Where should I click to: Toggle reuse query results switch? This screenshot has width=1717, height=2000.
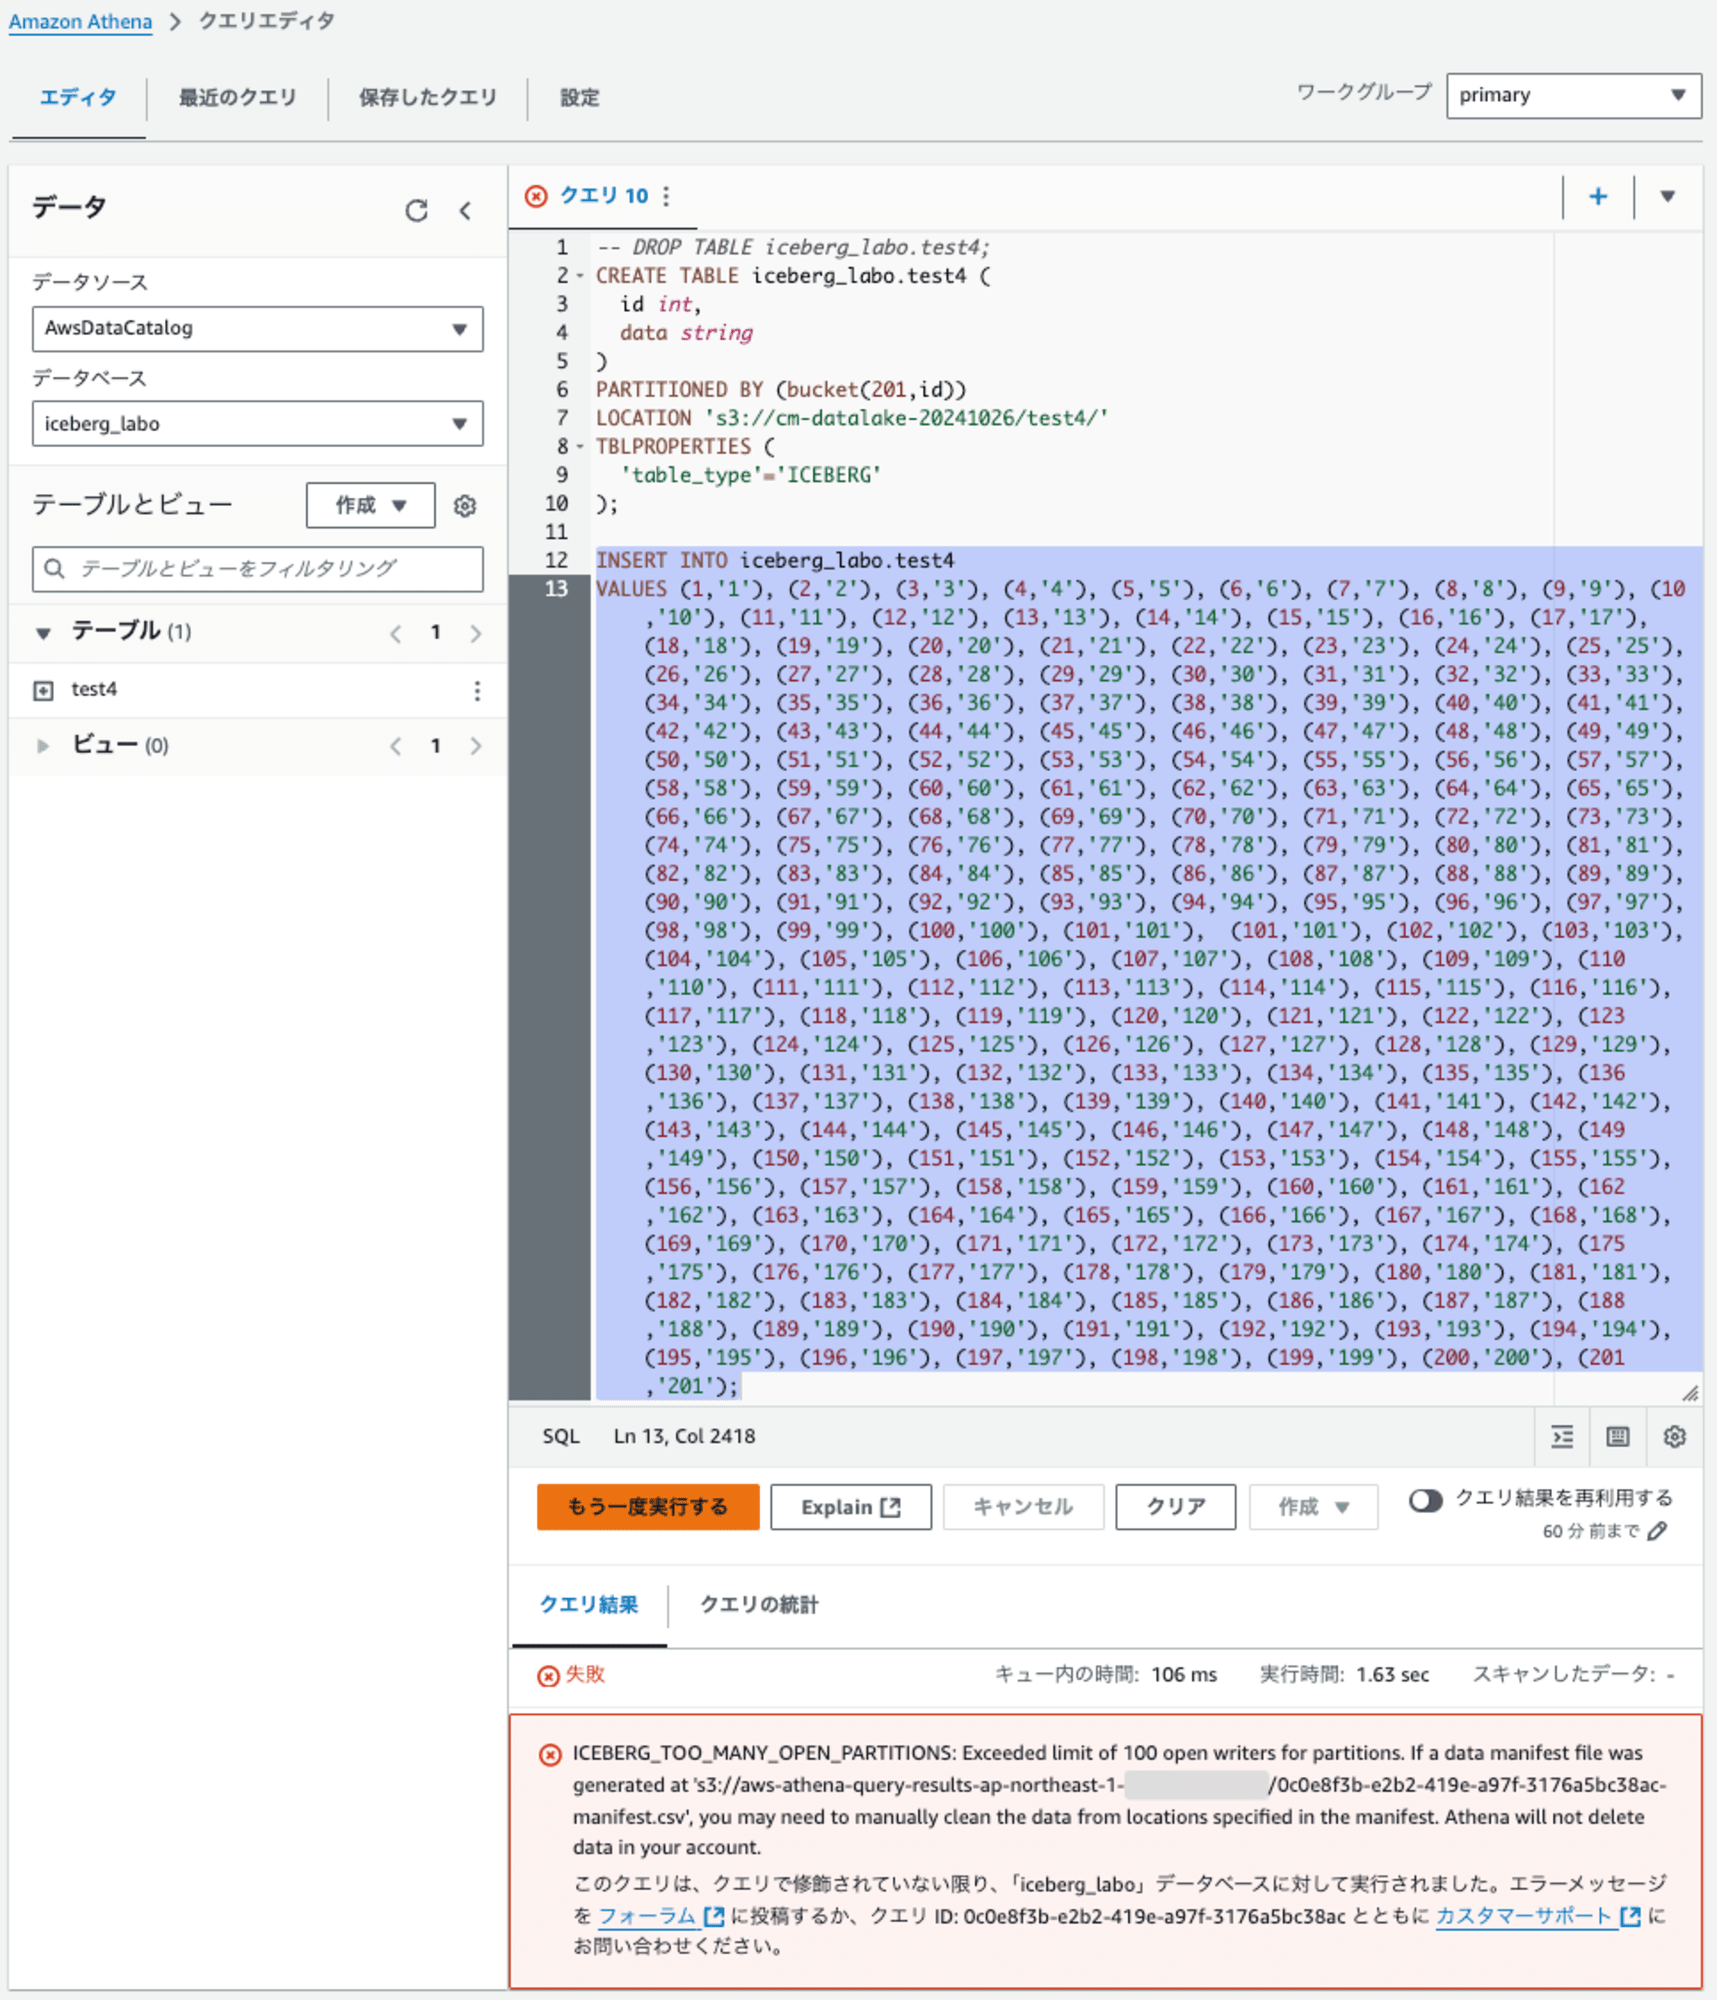coord(1425,1500)
